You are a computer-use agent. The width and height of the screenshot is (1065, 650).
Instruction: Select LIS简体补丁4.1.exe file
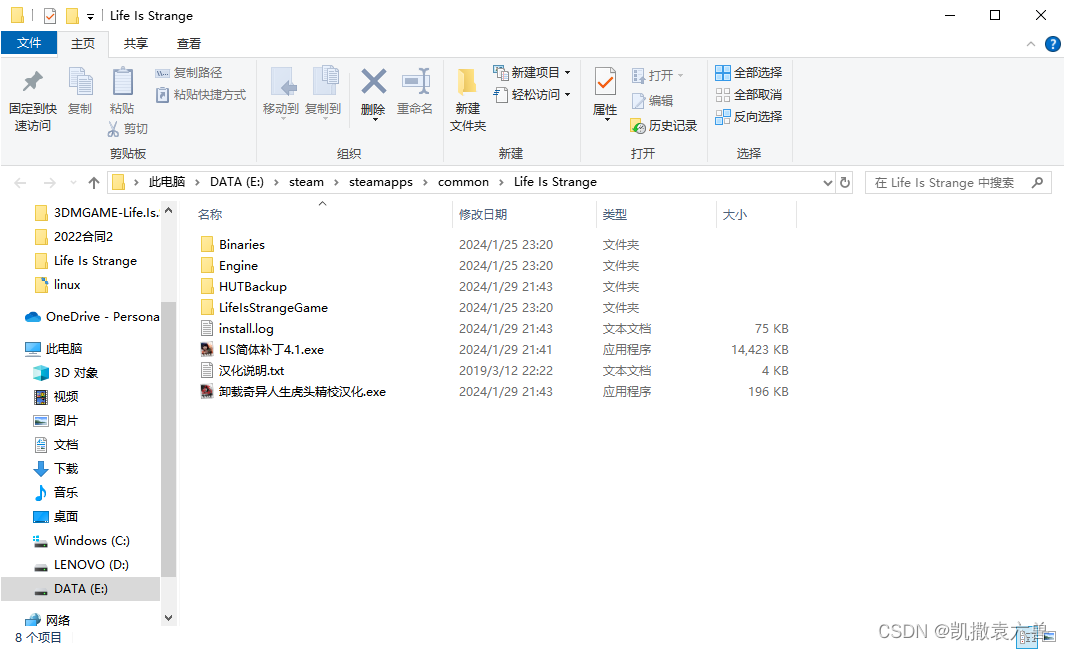coord(271,350)
